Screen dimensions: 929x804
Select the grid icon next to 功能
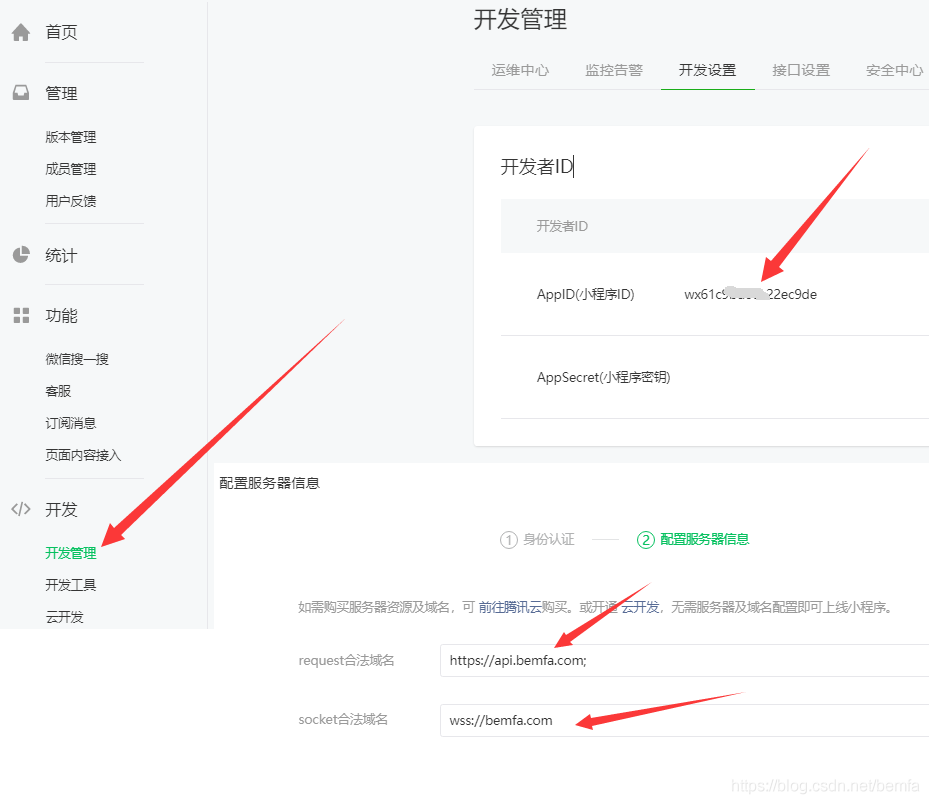click(x=20, y=315)
